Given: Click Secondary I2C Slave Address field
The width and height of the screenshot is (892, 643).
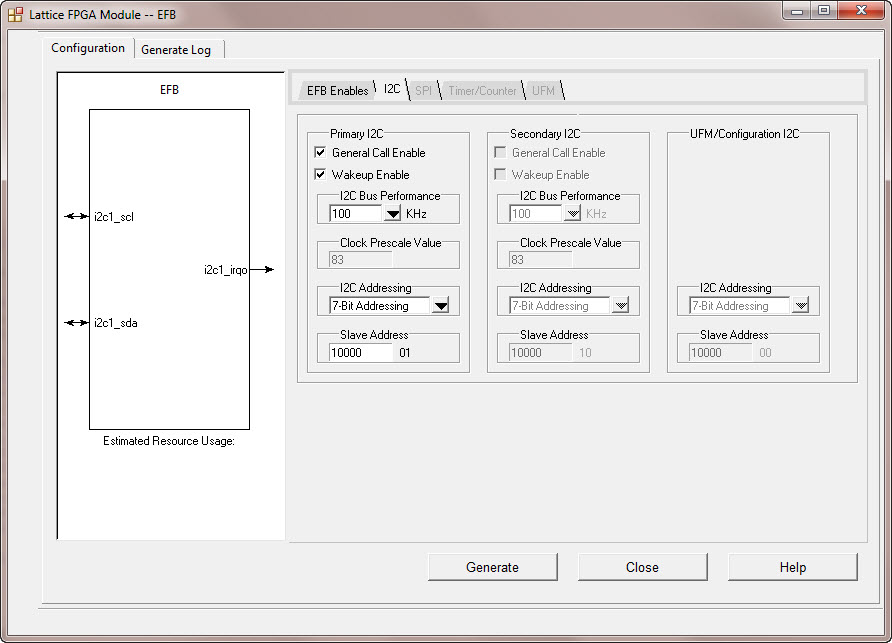Looking at the screenshot, I should pyautogui.click(x=540, y=352).
